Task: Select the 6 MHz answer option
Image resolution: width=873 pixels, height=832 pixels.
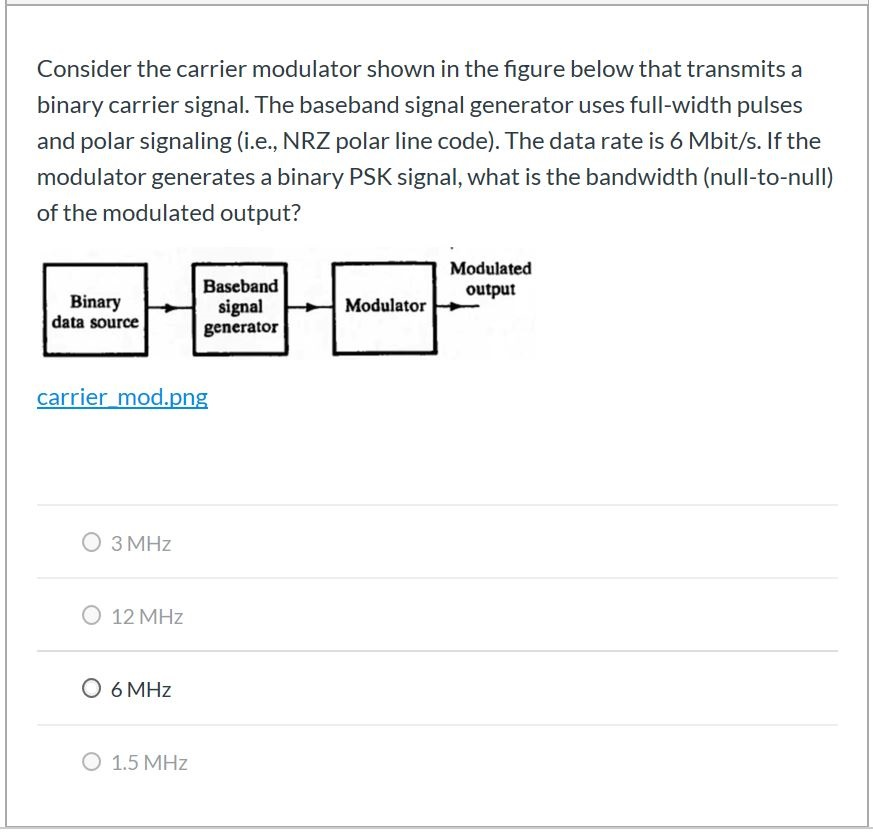Action: pyautogui.click(x=91, y=687)
